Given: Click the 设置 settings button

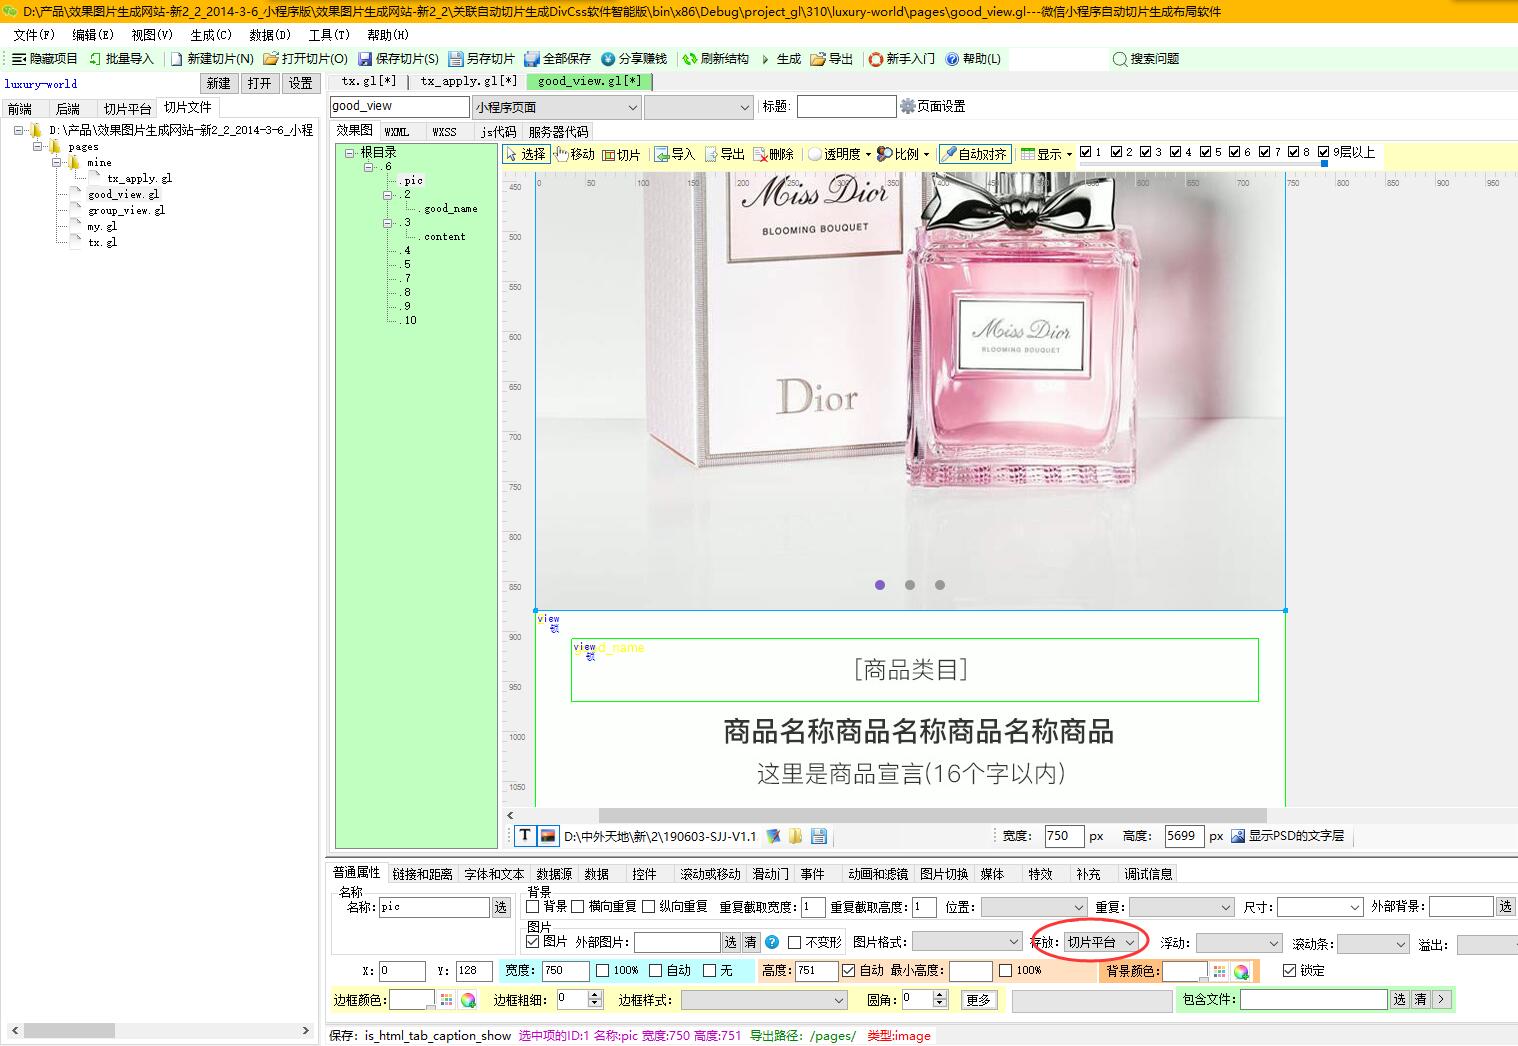Looking at the screenshot, I should (300, 83).
